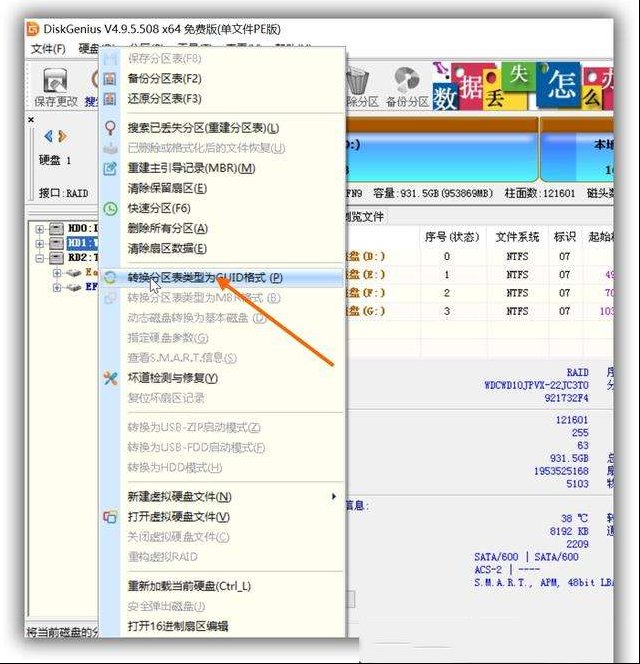The width and height of the screenshot is (640, 664).
Task: Choose 删除所有分区(A) from the menu
Action: 222,229
